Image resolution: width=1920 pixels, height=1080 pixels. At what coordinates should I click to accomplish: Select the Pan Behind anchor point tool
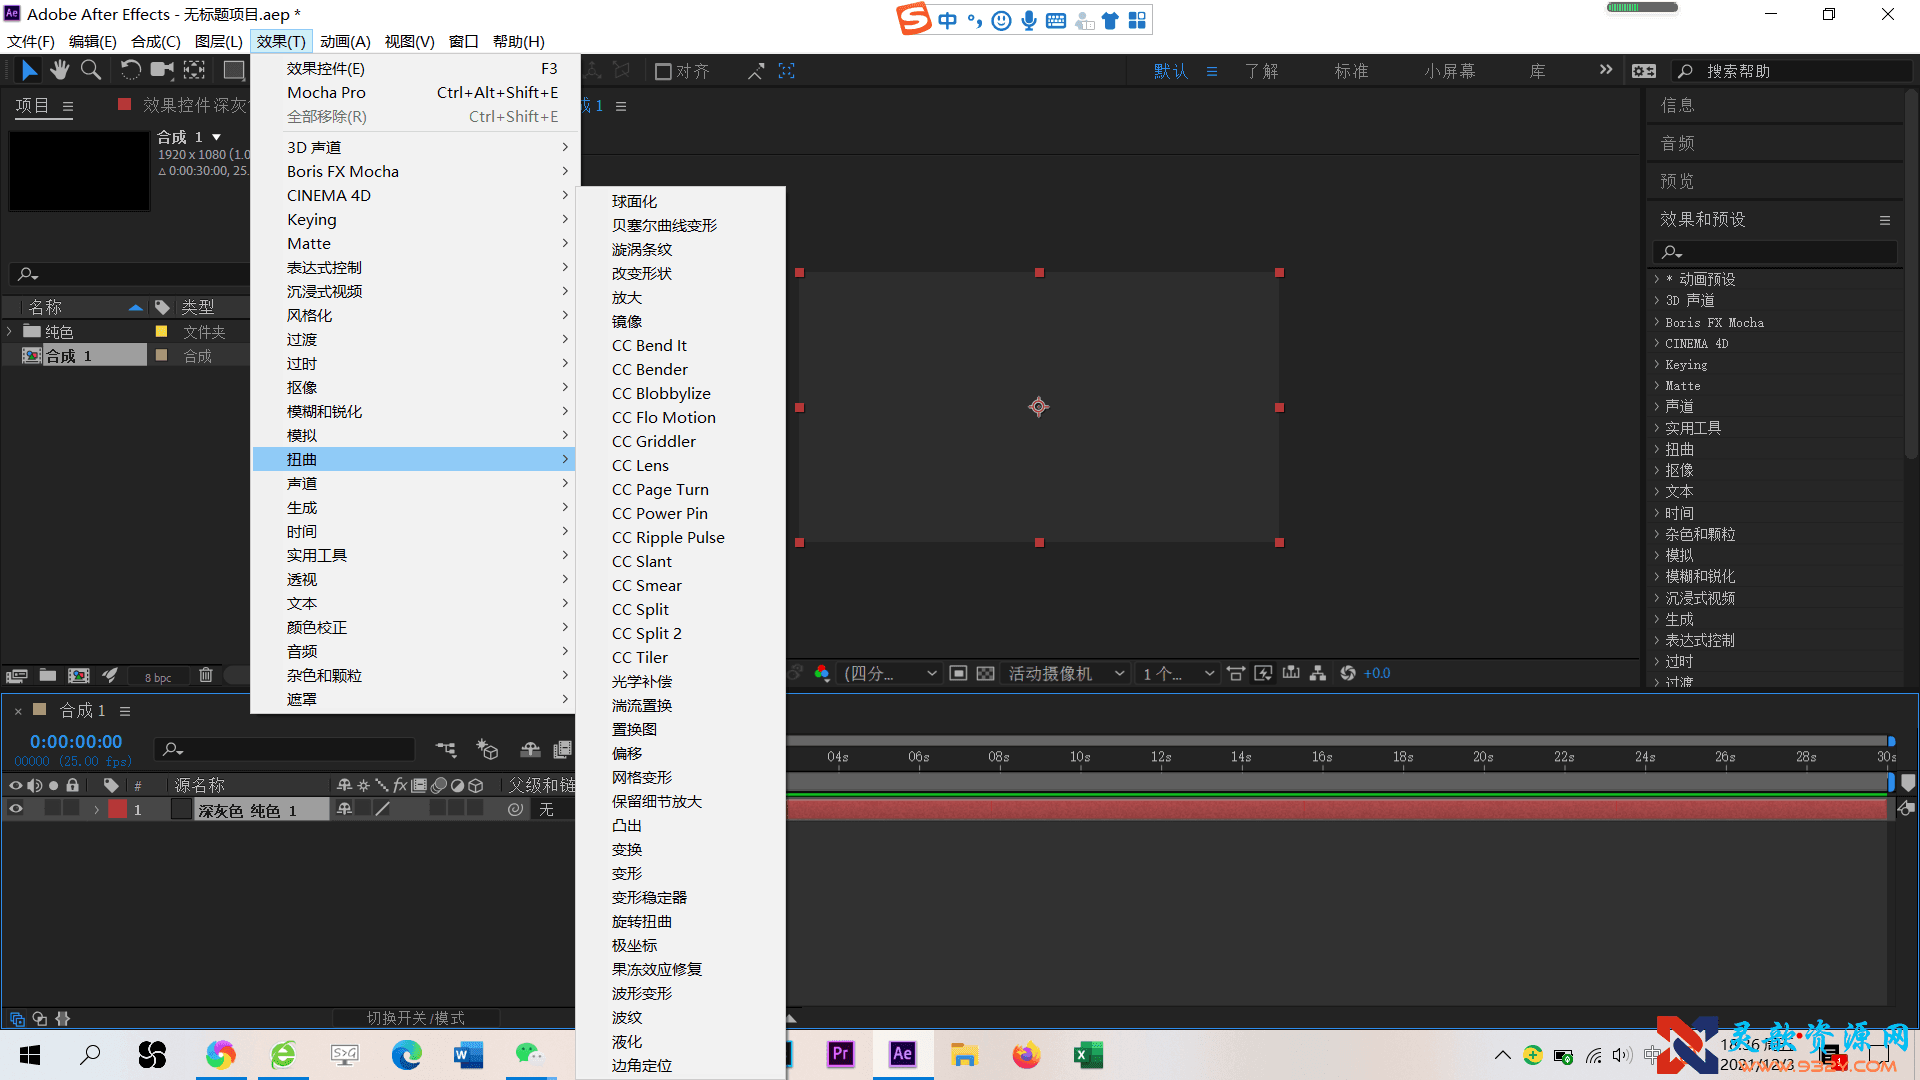[195, 70]
